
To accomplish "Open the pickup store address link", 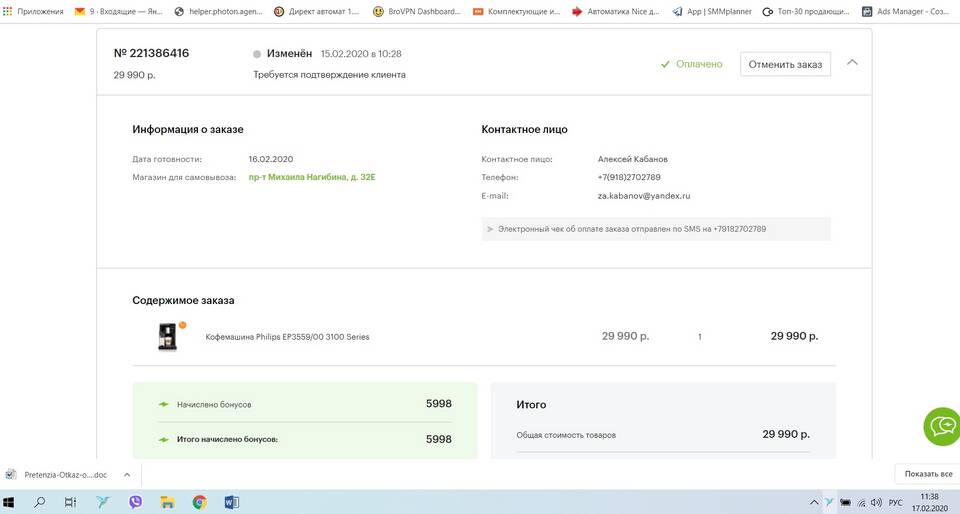I will (312, 177).
